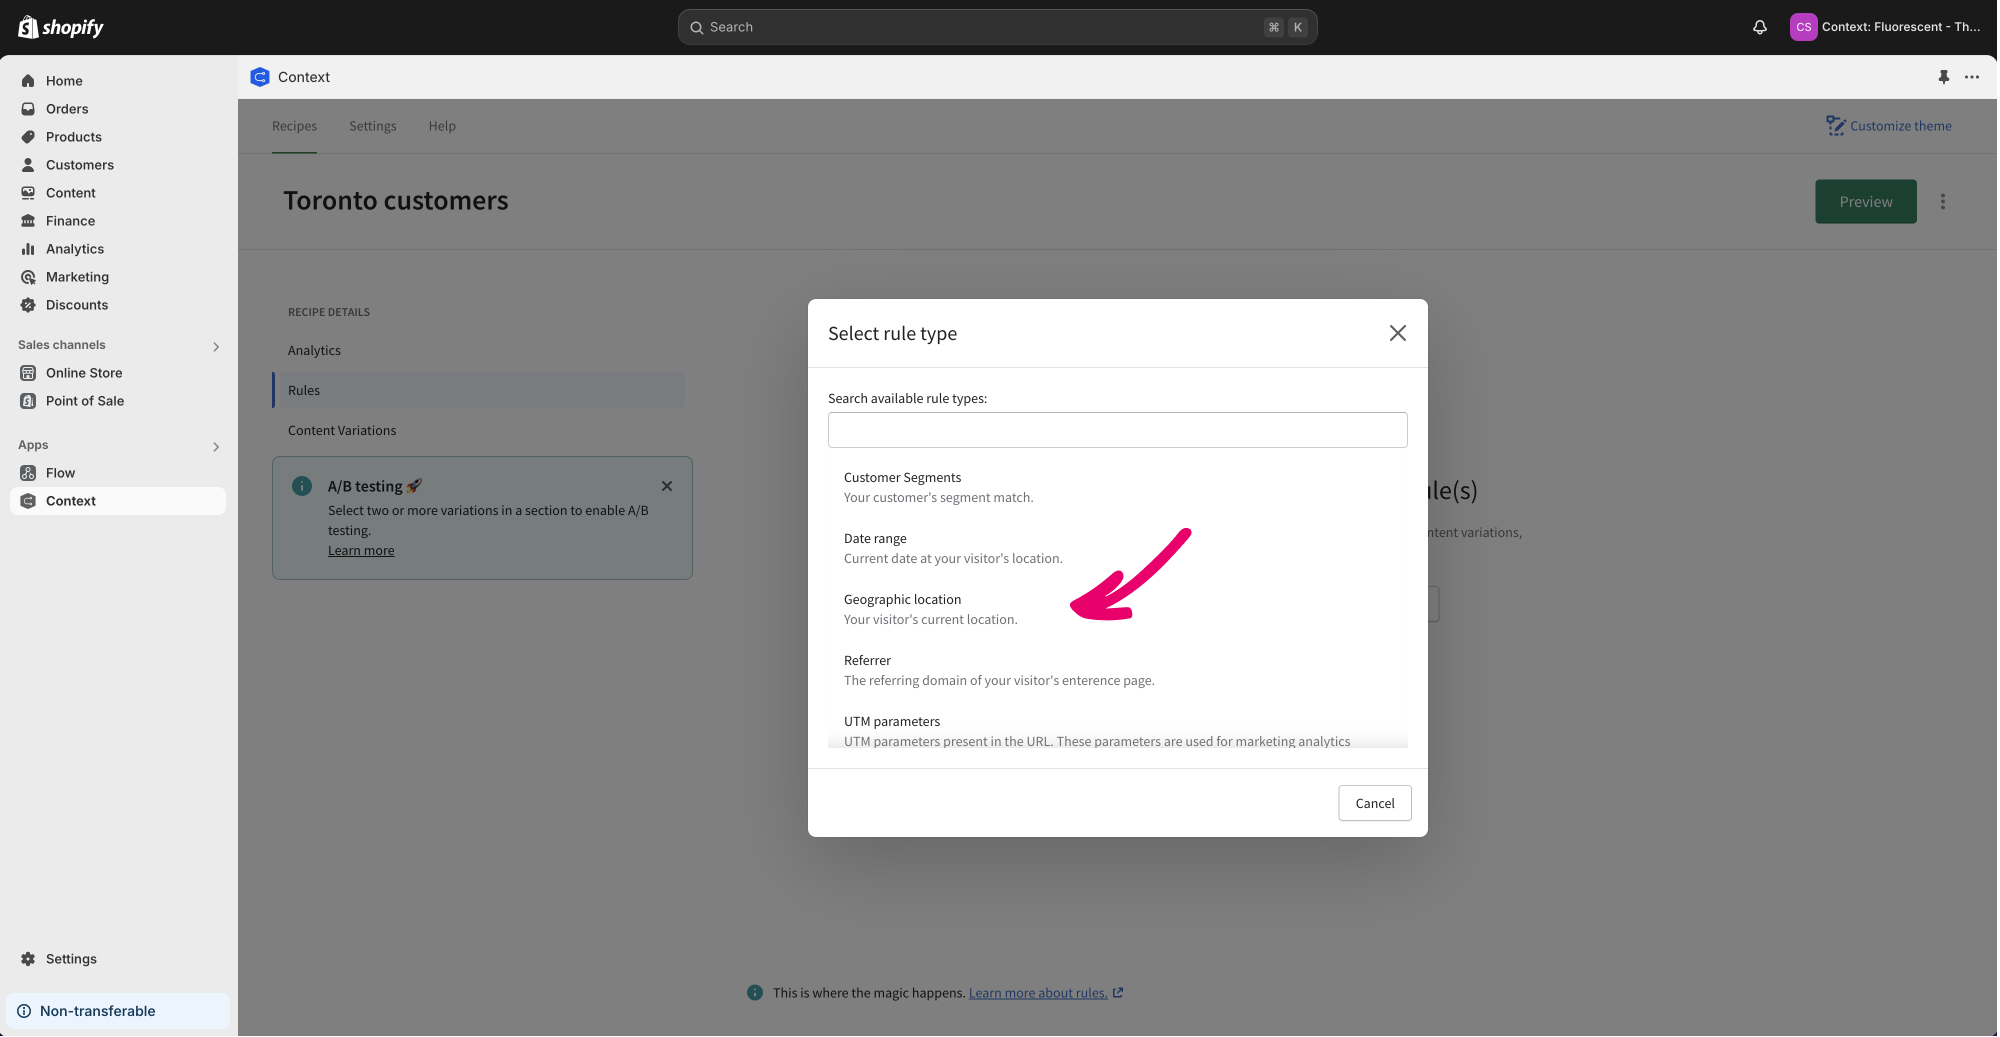2000x1037 pixels.
Task: Dismiss the A/B testing info banner
Action: 667,486
